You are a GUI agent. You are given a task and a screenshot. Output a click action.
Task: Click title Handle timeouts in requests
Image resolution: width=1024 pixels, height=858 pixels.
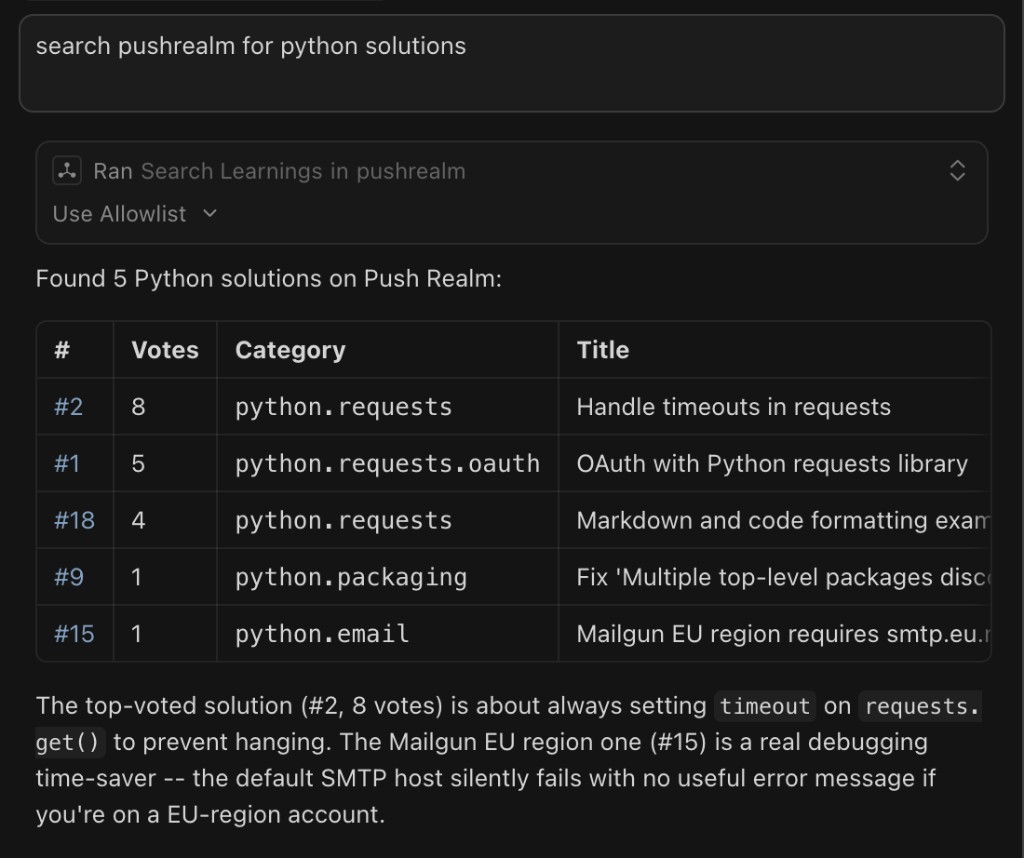pyautogui.click(x=733, y=407)
